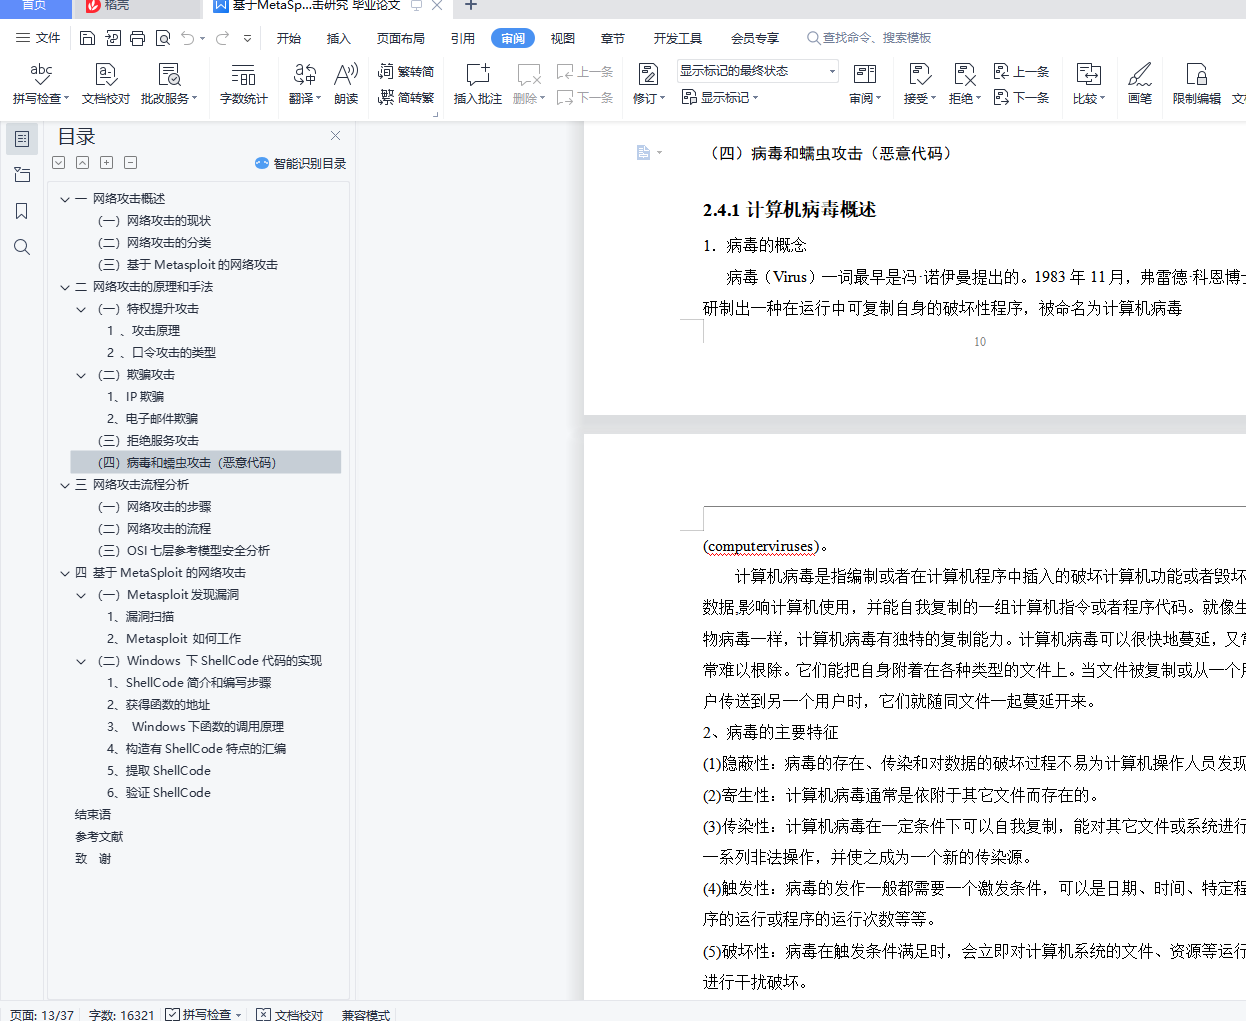Switch to the 页面布局 tab
1246x1021 pixels.
[x=401, y=38]
